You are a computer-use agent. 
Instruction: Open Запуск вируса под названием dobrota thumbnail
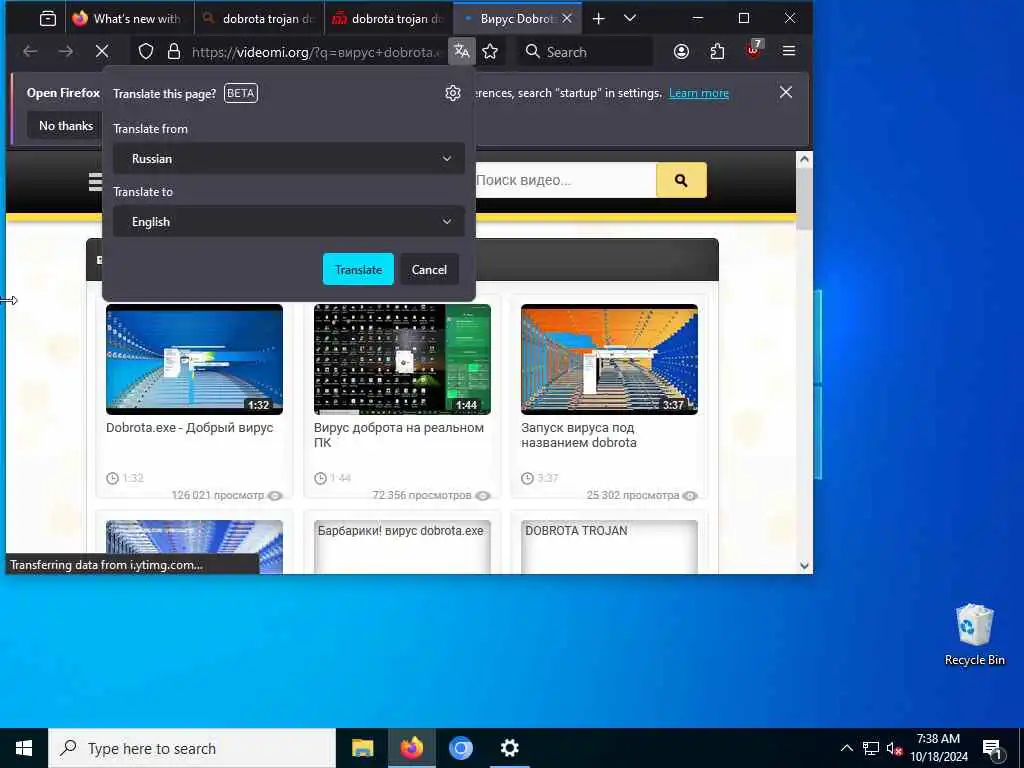(x=609, y=359)
